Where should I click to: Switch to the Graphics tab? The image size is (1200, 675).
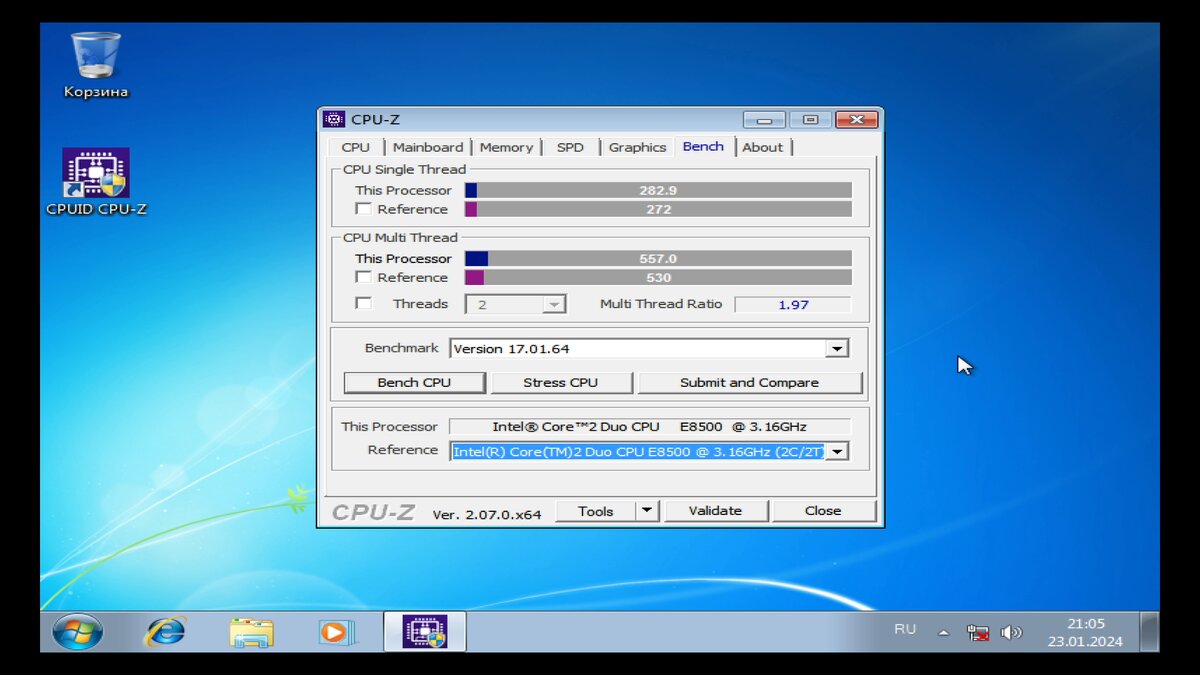tap(637, 147)
